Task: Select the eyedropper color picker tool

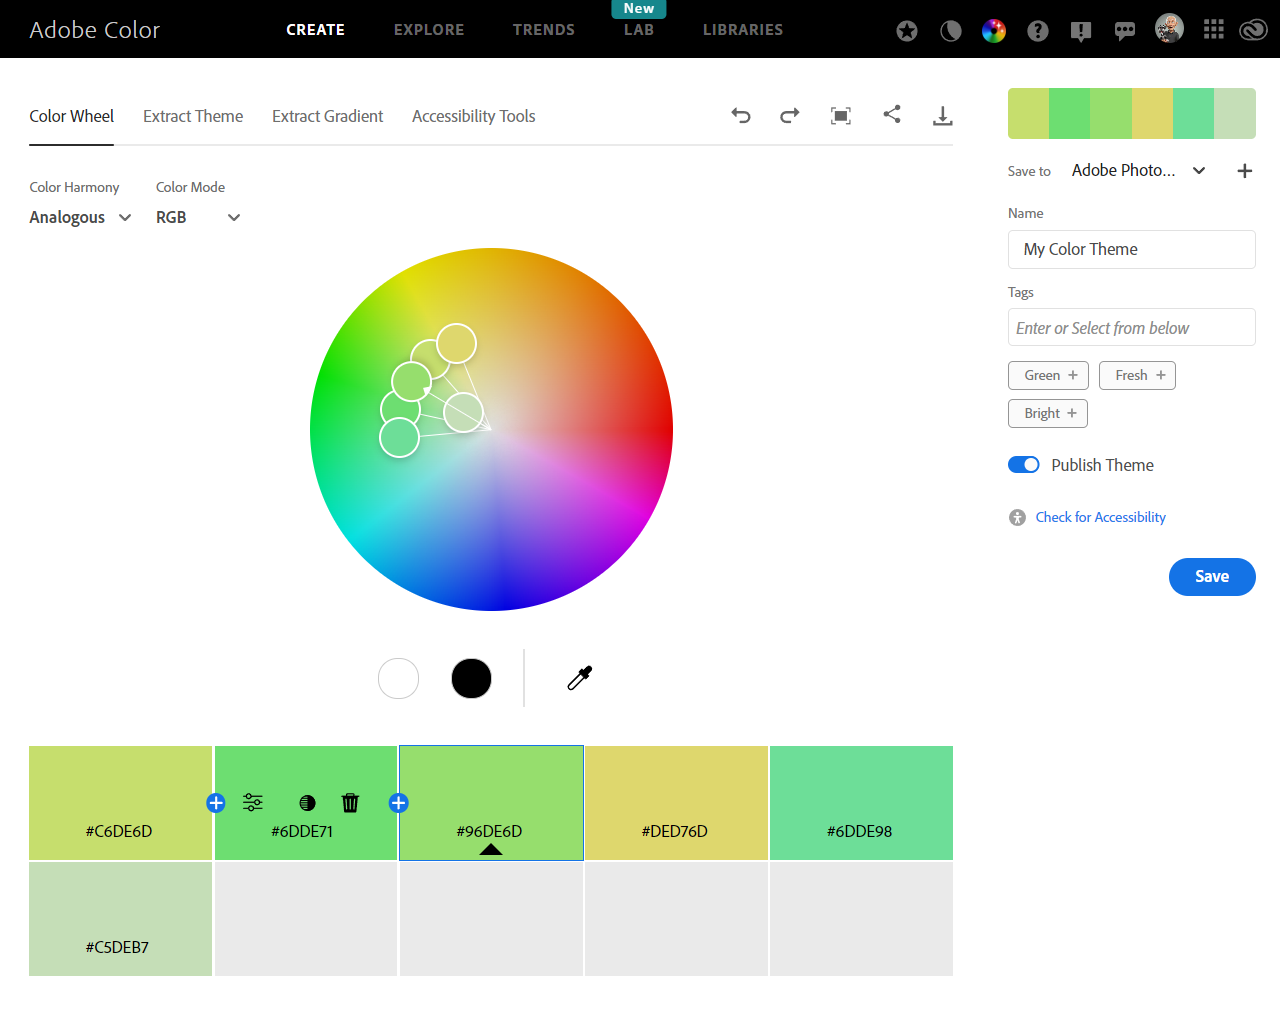Action: tap(580, 678)
